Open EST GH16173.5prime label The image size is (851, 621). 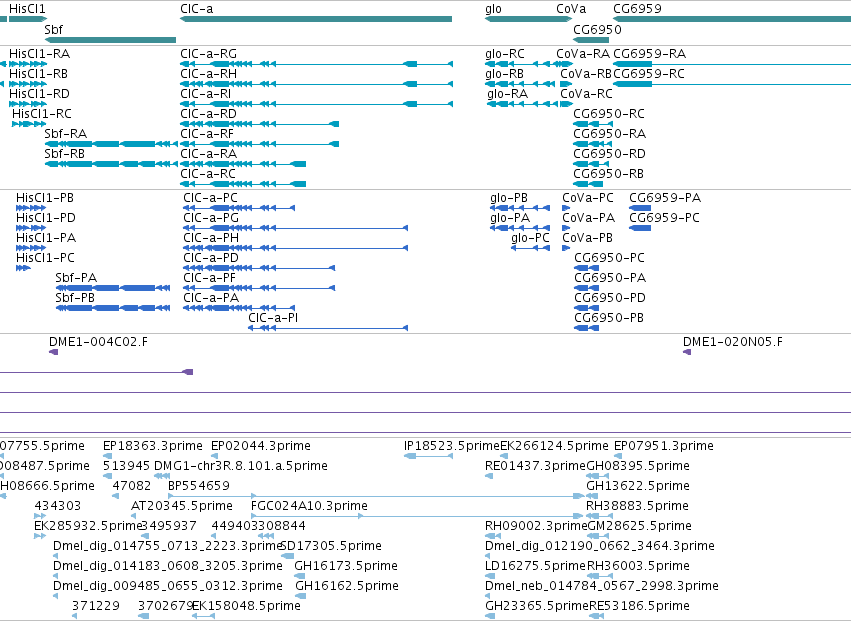(x=346, y=566)
